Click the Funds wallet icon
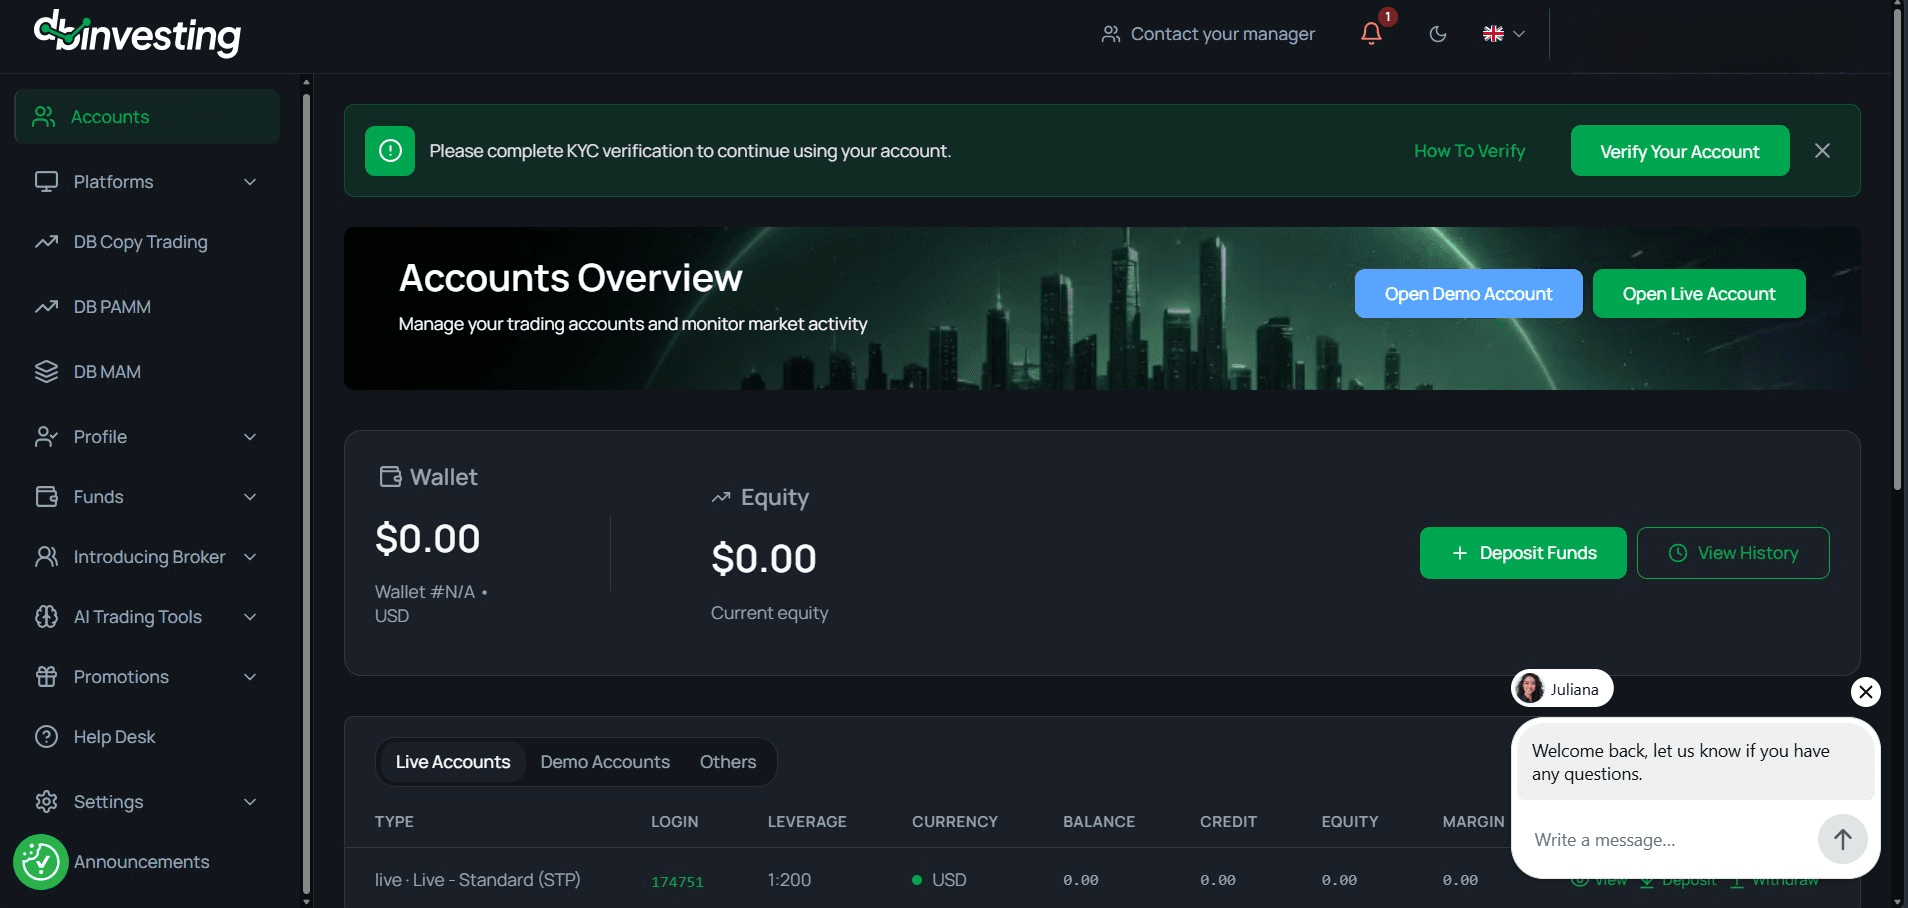Image resolution: width=1908 pixels, height=908 pixels. tap(46, 497)
